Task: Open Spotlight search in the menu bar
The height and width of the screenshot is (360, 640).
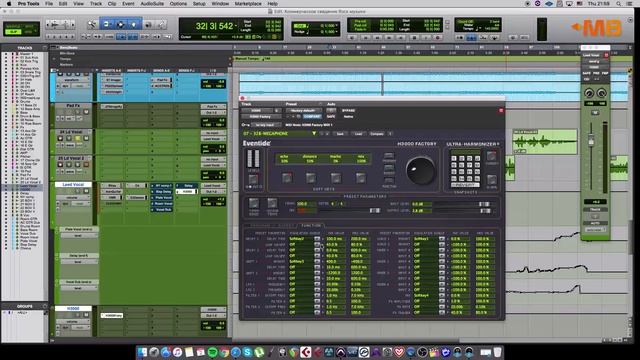Action: click(x=619, y=4)
